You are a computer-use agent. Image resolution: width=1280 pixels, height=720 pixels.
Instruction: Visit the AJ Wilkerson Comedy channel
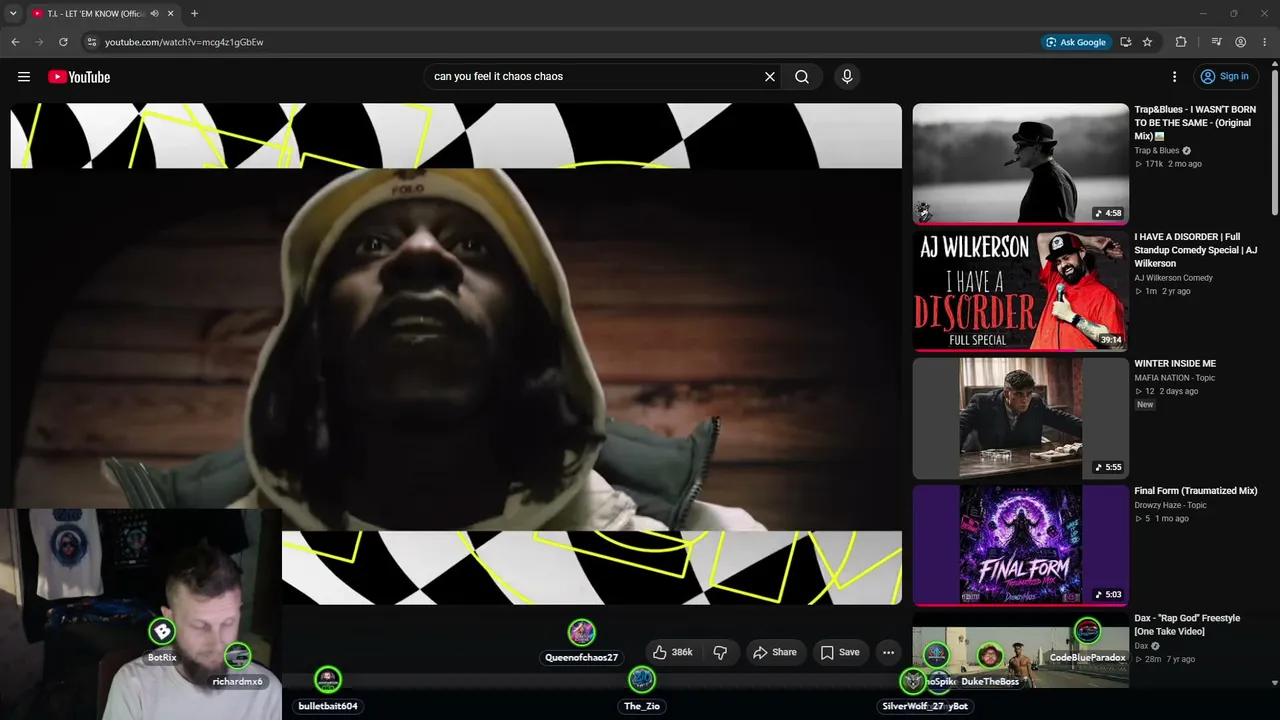(1174, 278)
